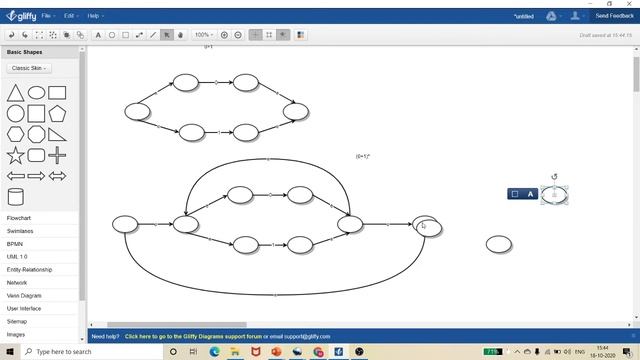
Task: Click the taskbar search box
Action: [91, 352]
